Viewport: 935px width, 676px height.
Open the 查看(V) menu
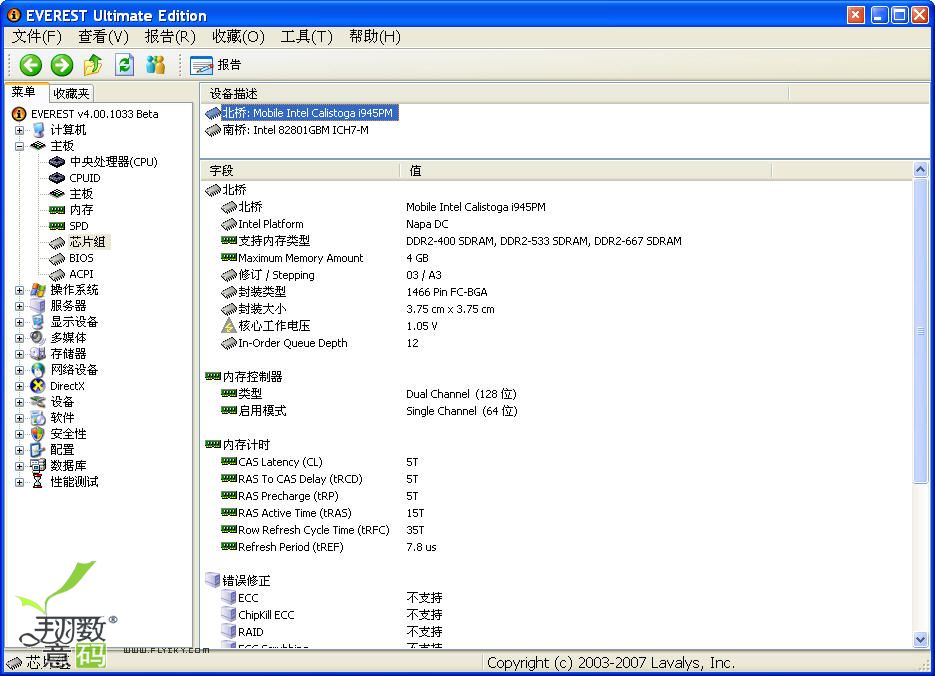(103, 37)
